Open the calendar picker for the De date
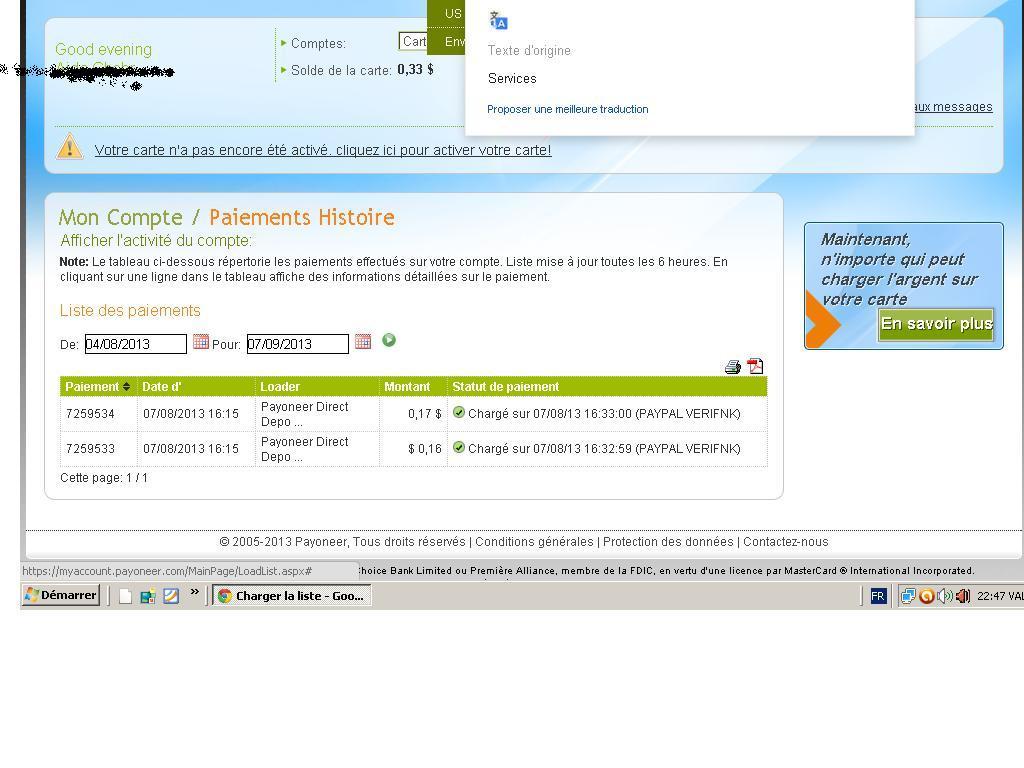 (200, 342)
